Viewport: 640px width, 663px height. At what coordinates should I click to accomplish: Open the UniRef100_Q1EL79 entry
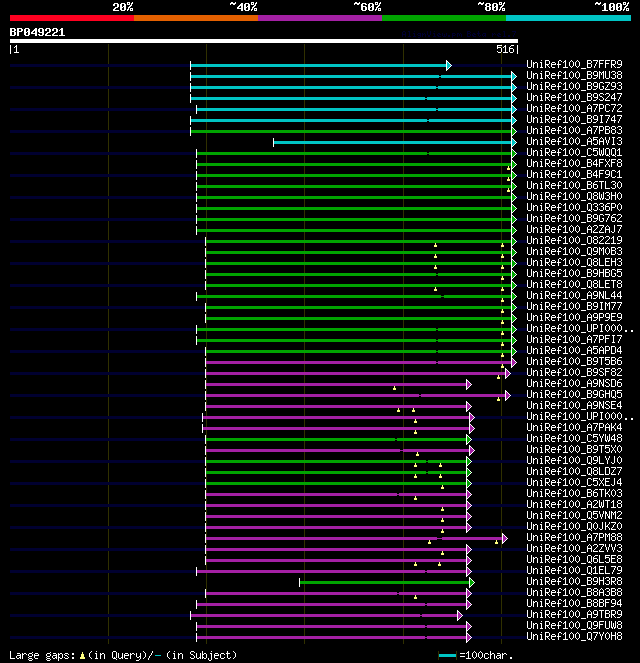[574, 570]
